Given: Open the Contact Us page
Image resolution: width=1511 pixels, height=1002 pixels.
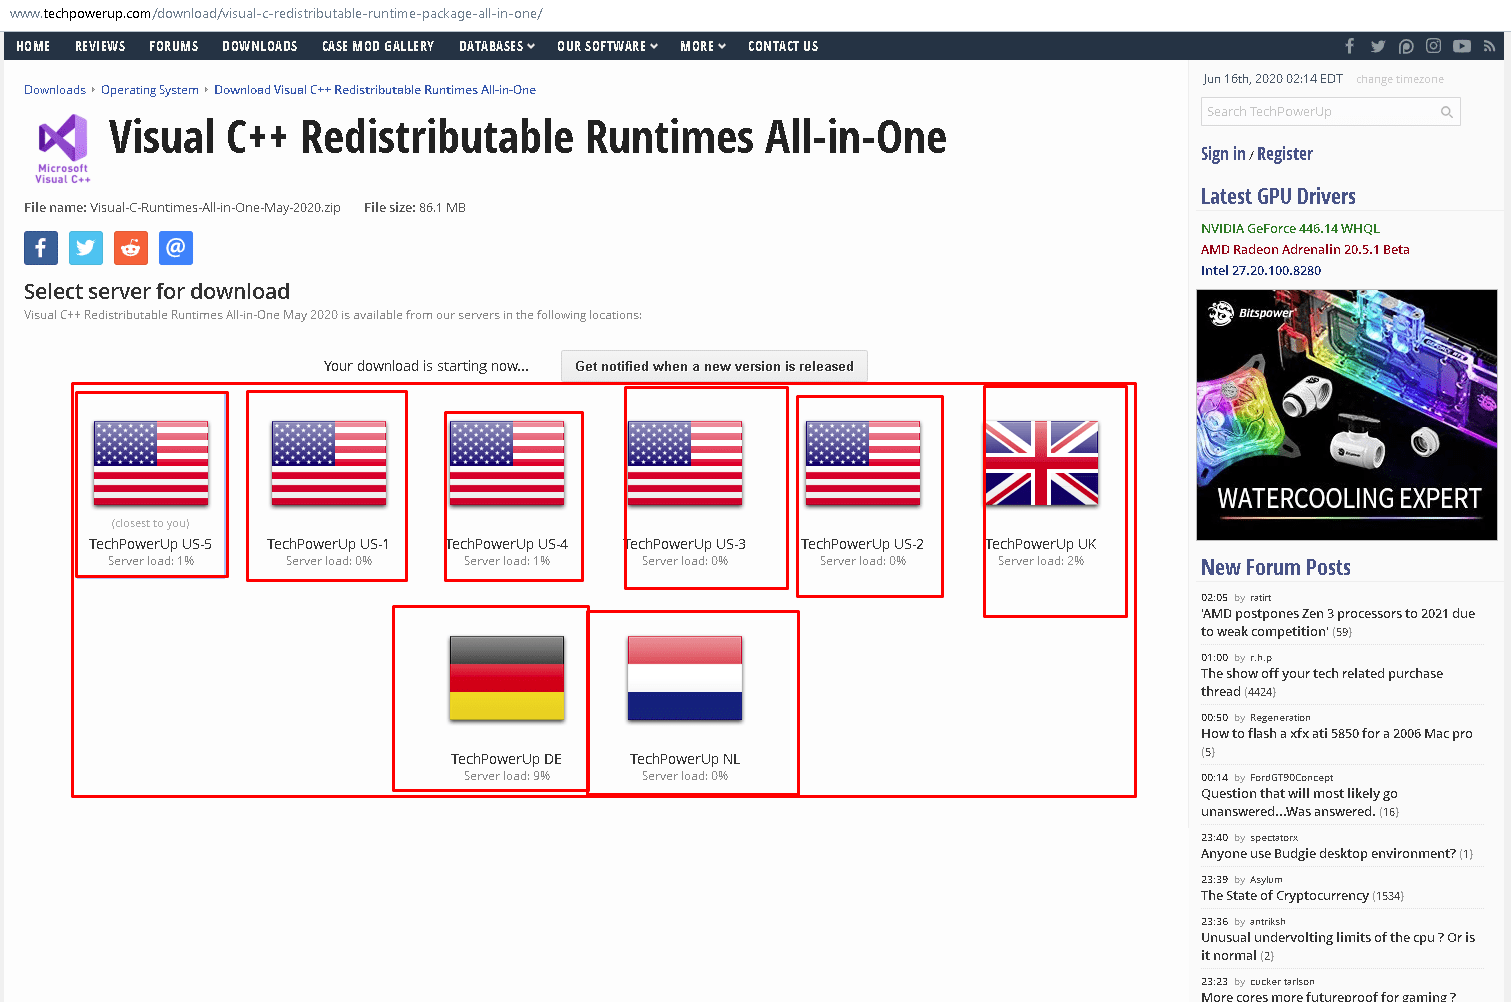Looking at the screenshot, I should [783, 46].
